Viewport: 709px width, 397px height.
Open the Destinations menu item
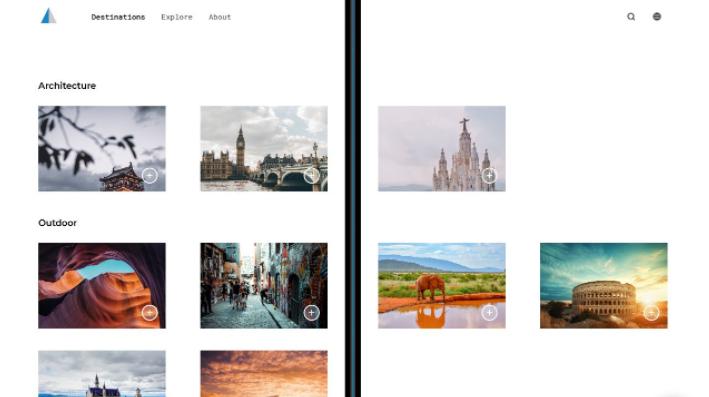click(118, 17)
